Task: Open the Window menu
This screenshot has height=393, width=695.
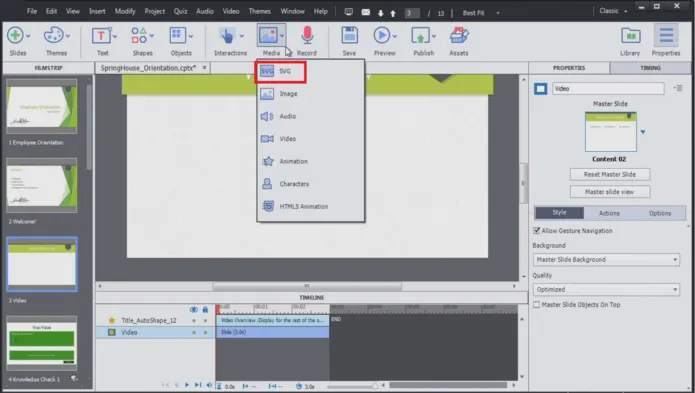Action: click(292, 12)
